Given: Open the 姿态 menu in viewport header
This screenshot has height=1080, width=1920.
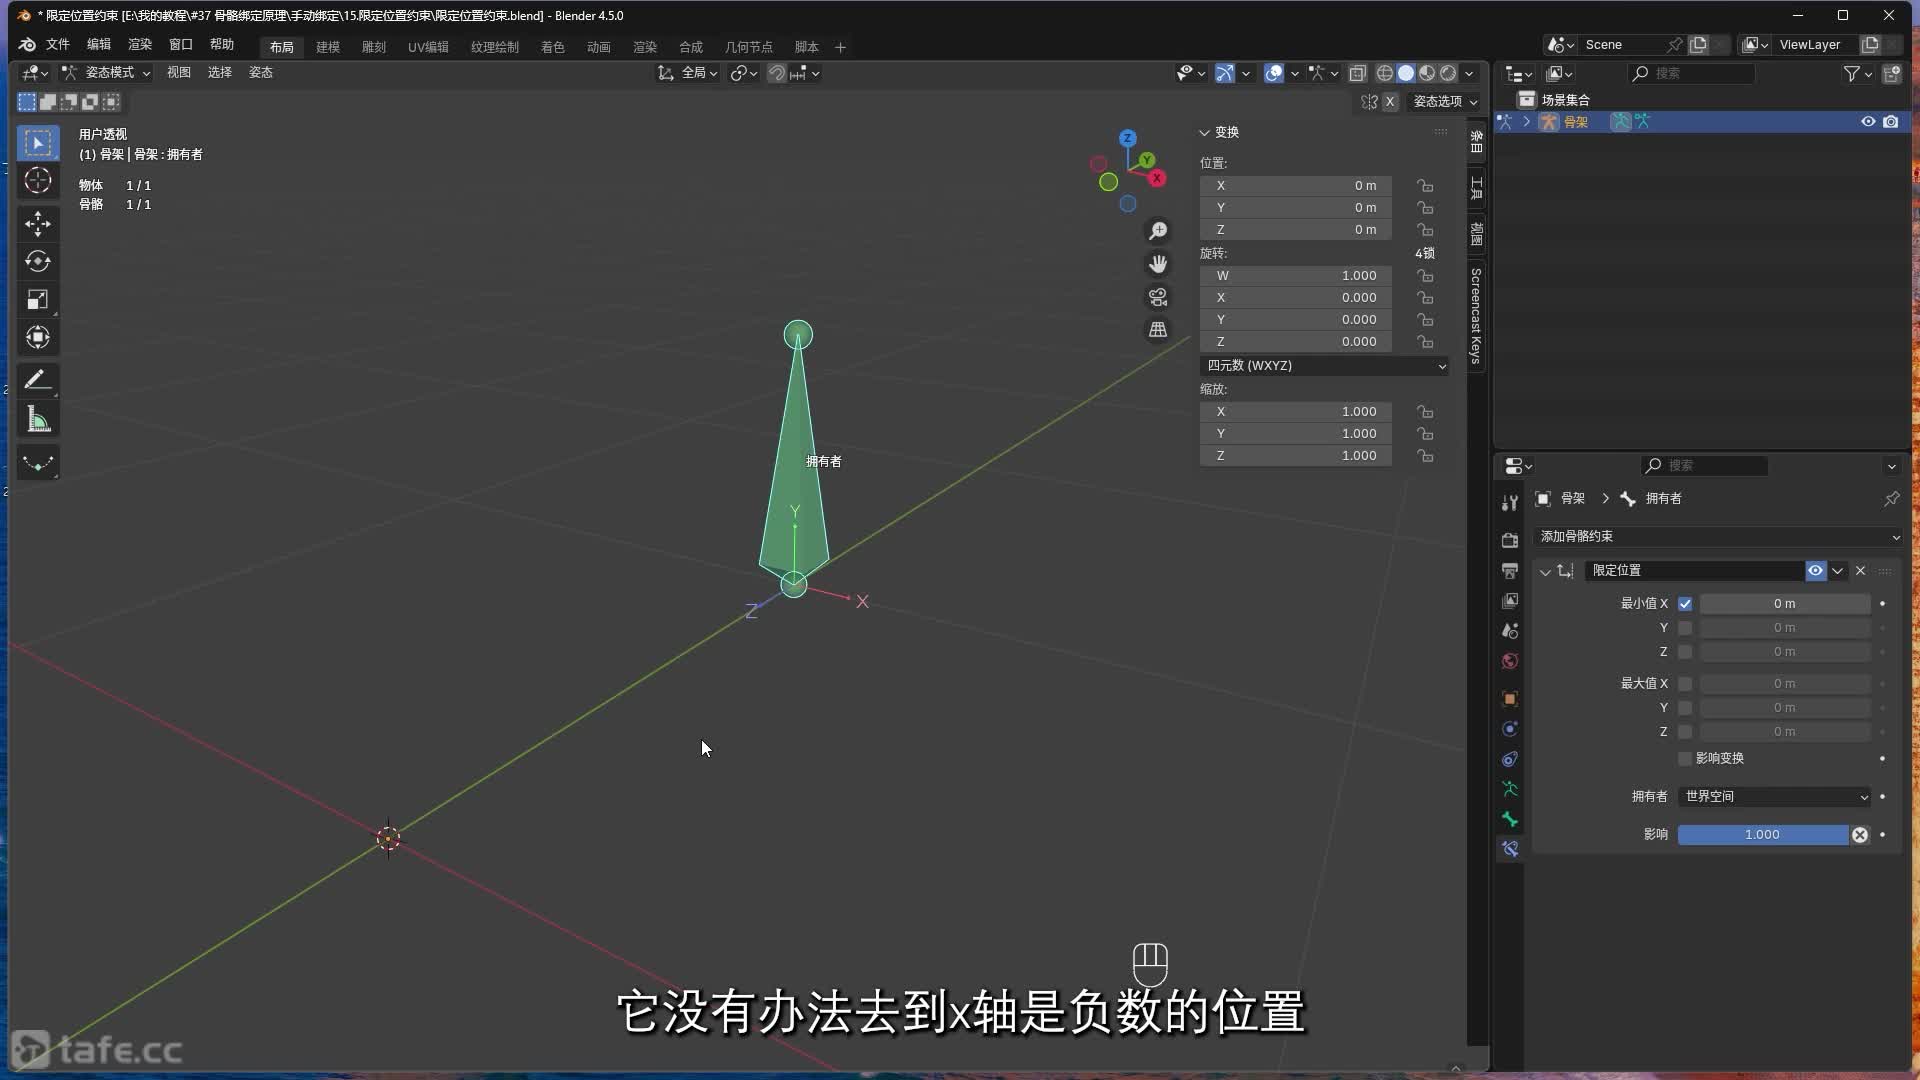Looking at the screenshot, I should pyautogui.click(x=261, y=73).
